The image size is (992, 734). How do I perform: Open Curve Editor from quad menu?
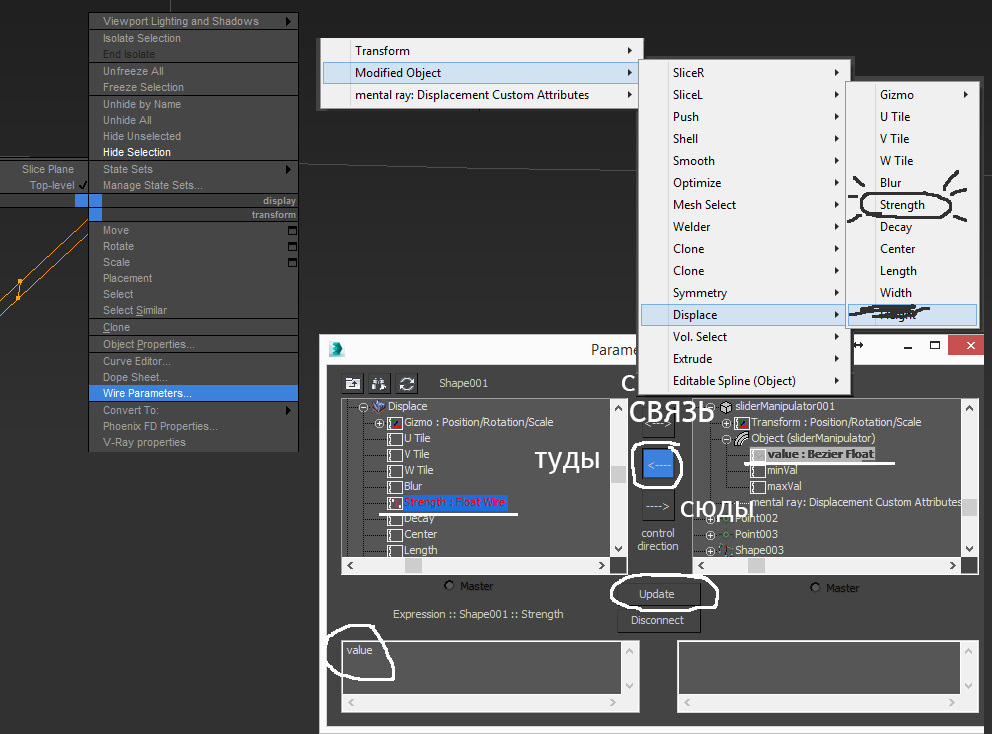[x=193, y=361]
